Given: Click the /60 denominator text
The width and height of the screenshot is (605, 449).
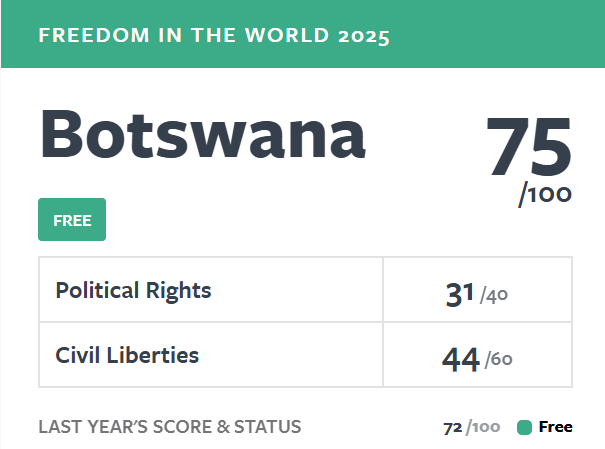Looking at the screenshot, I should (x=499, y=360).
